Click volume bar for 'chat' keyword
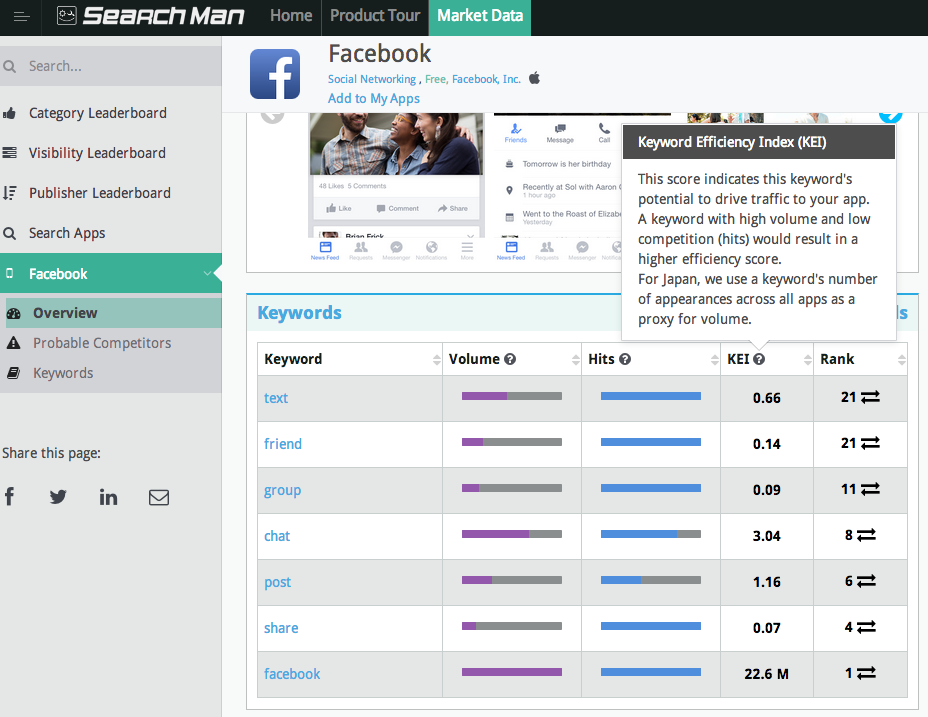This screenshot has height=717, width=928. coord(512,534)
